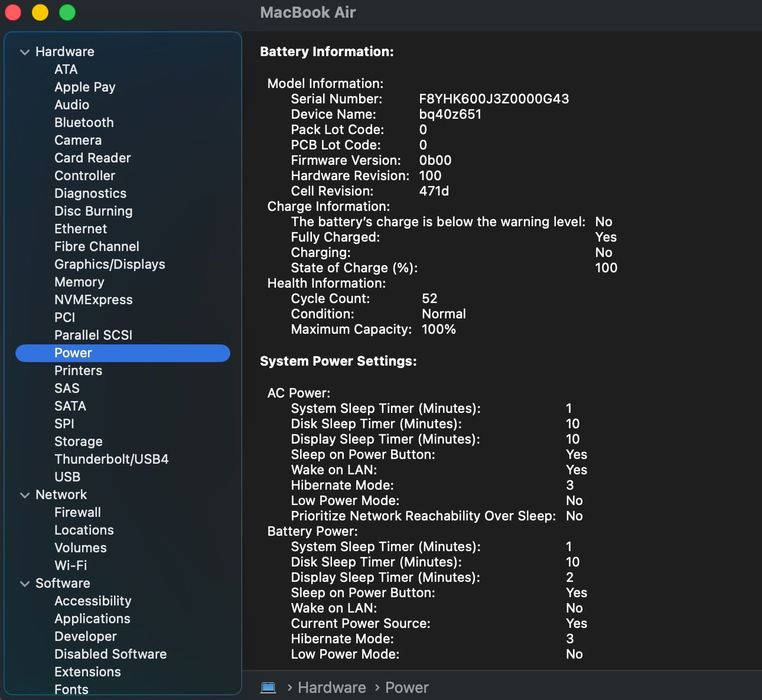Select Disabled Software in the sidebar
Image resolution: width=762 pixels, height=700 pixels.
(110, 654)
